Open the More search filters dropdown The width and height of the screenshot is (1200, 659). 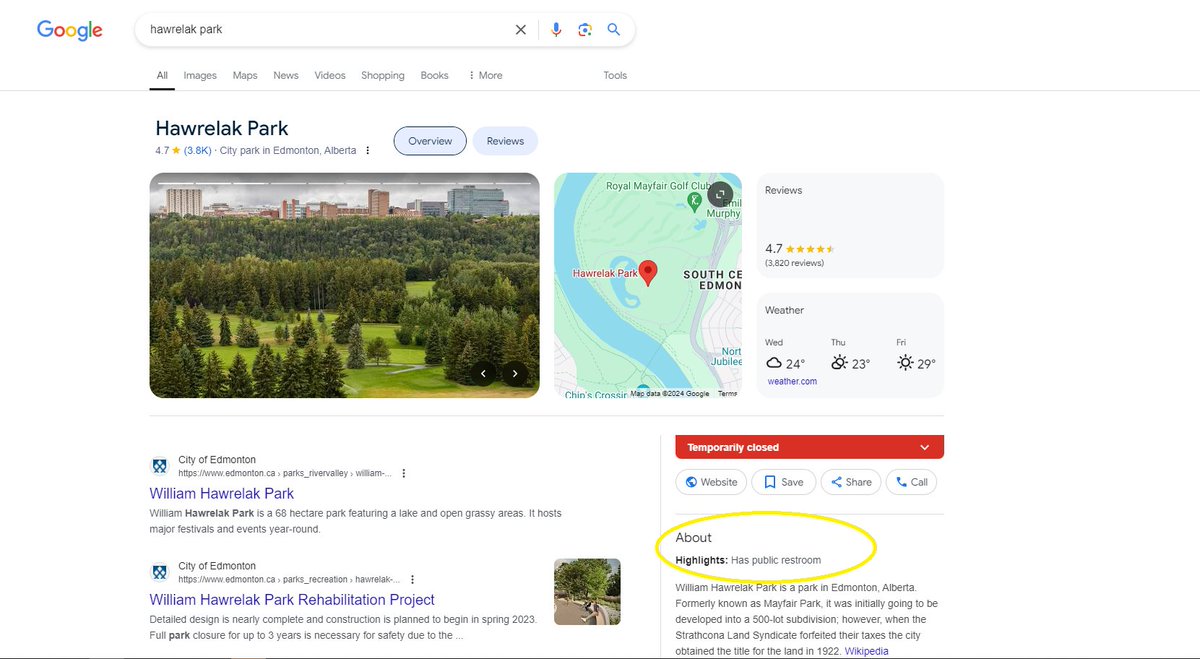click(x=485, y=75)
